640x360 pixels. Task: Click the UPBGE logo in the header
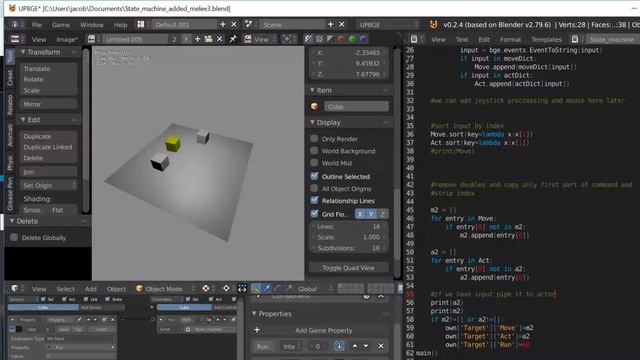[x=433, y=24]
